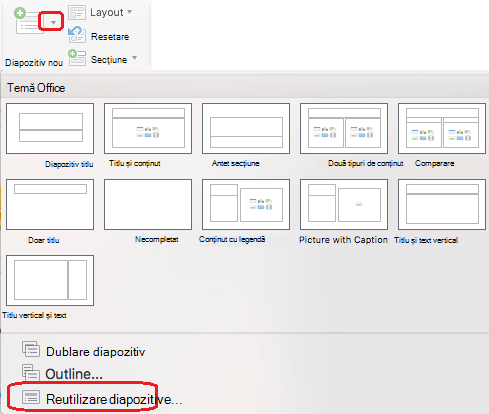Select the Titlu și text vertical layout
The width and height of the screenshot is (489, 414).
[442, 204]
